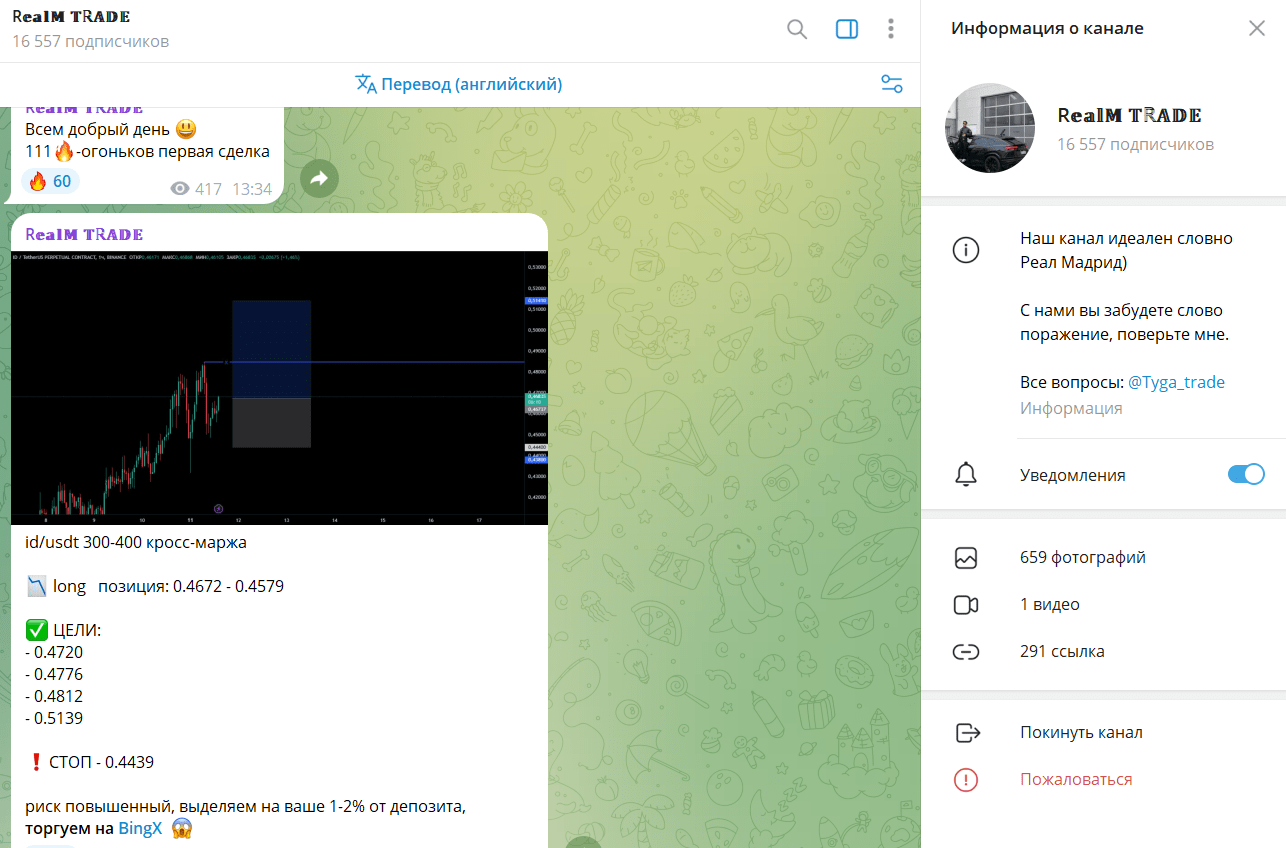Click the red report warning icon

(x=965, y=780)
